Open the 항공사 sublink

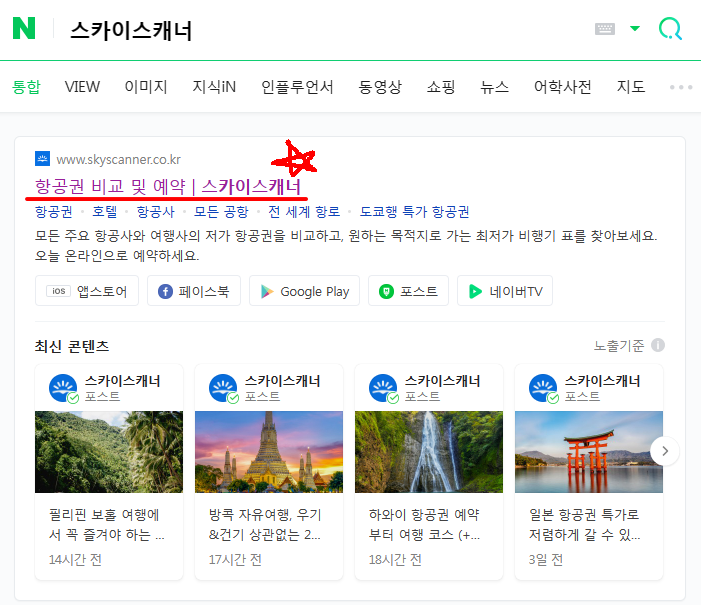click(155, 212)
